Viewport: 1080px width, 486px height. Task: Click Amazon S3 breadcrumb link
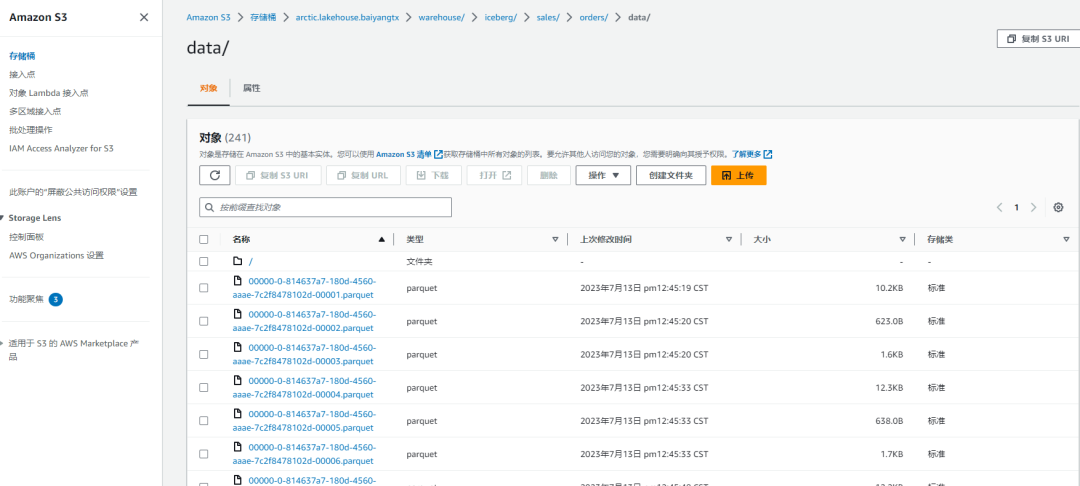(208, 17)
